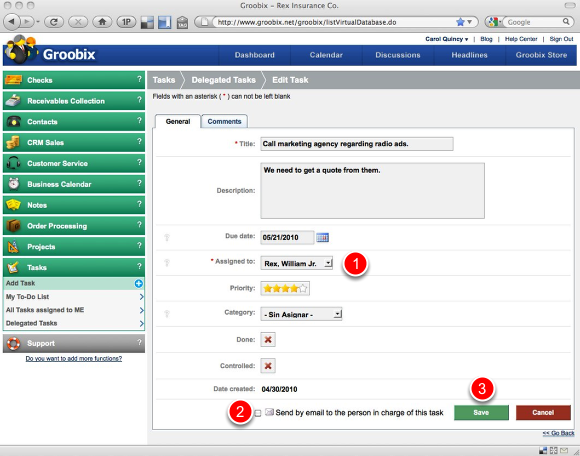Open Dashboard in top navigation
580x456 pixels.
click(254, 55)
